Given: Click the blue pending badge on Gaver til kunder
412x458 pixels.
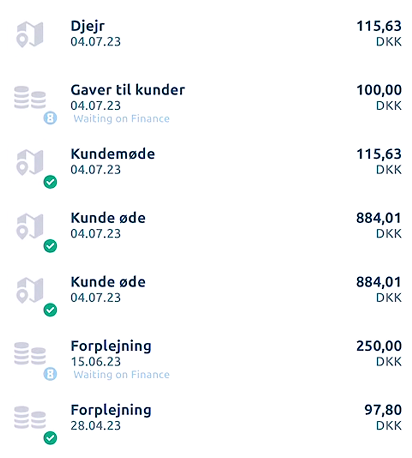Looking at the screenshot, I should point(50,118).
